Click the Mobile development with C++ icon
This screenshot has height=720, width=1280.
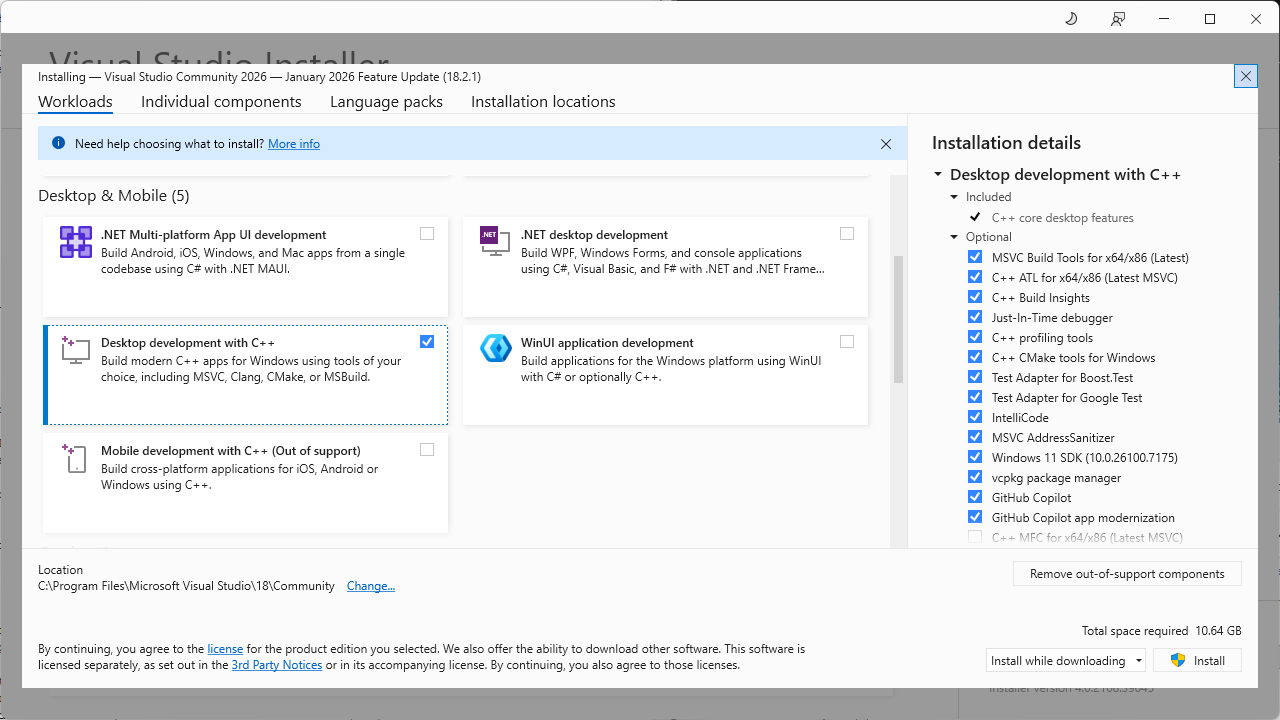pyautogui.click(x=75, y=458)
